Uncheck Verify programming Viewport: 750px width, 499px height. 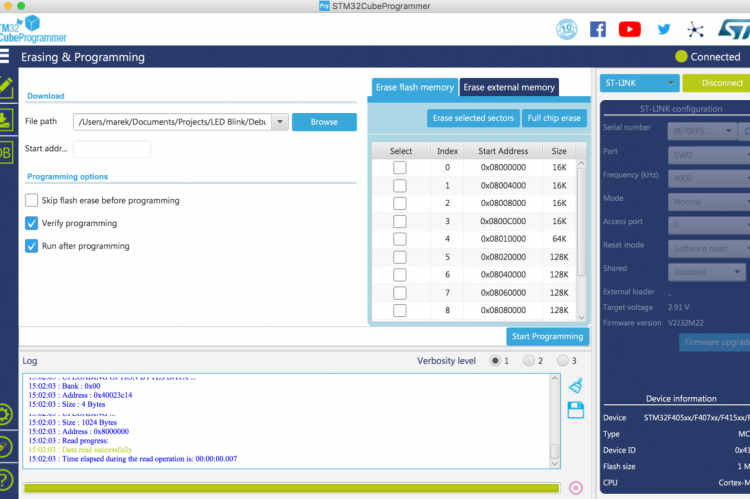click(32, 223)
